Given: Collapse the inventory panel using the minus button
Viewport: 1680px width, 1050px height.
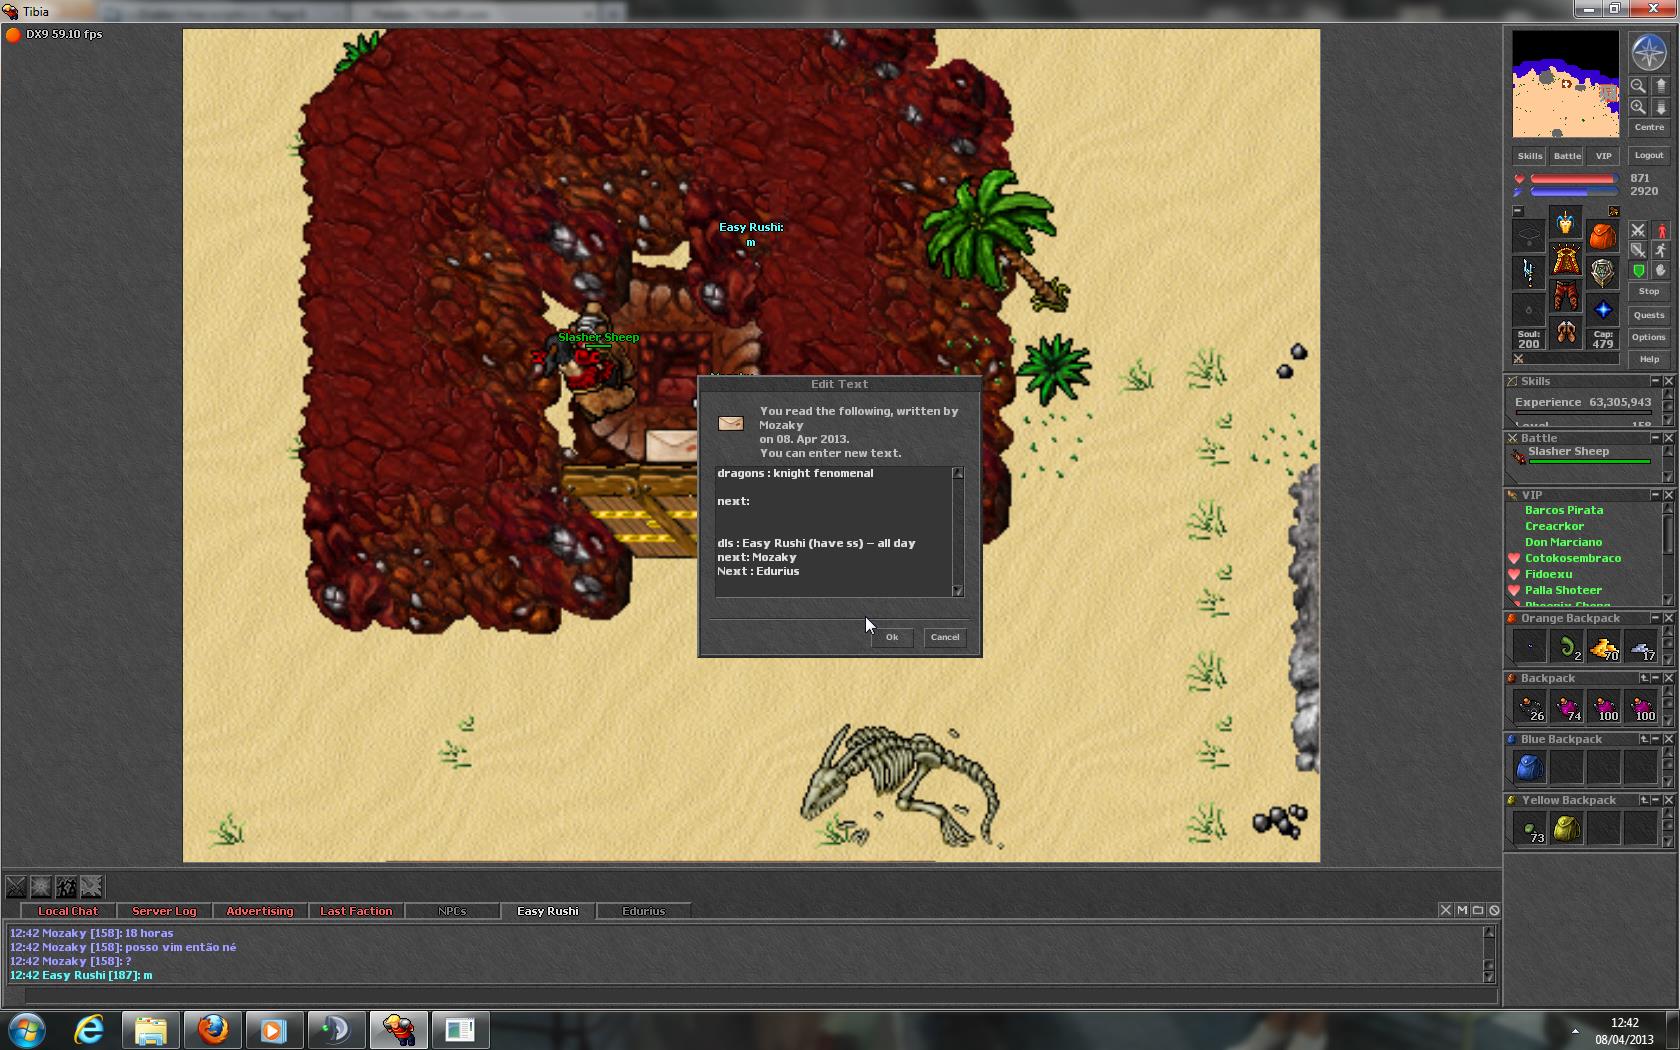Looking at the screenshot, I should [1518, 211].
